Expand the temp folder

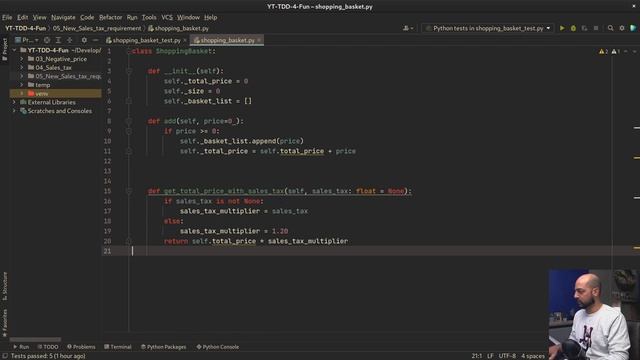[22, 85]
